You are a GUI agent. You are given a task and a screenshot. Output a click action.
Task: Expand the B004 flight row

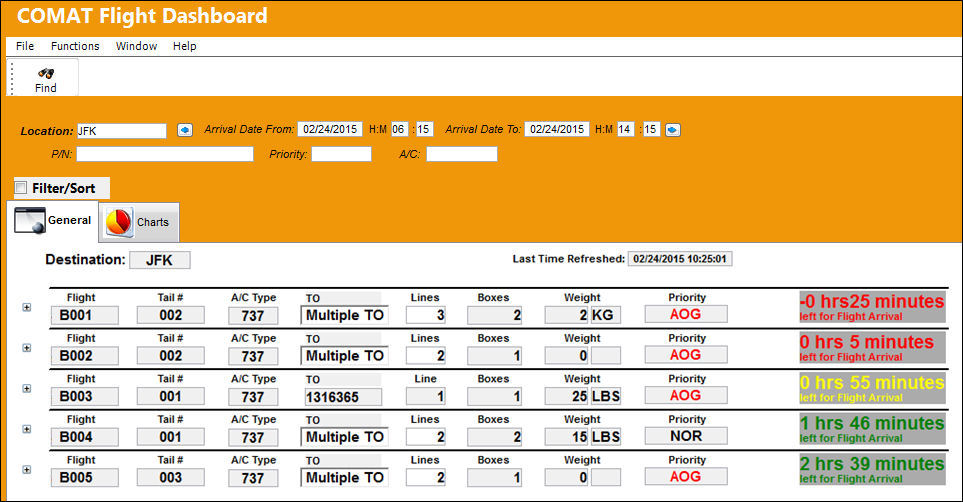[26, 429]
